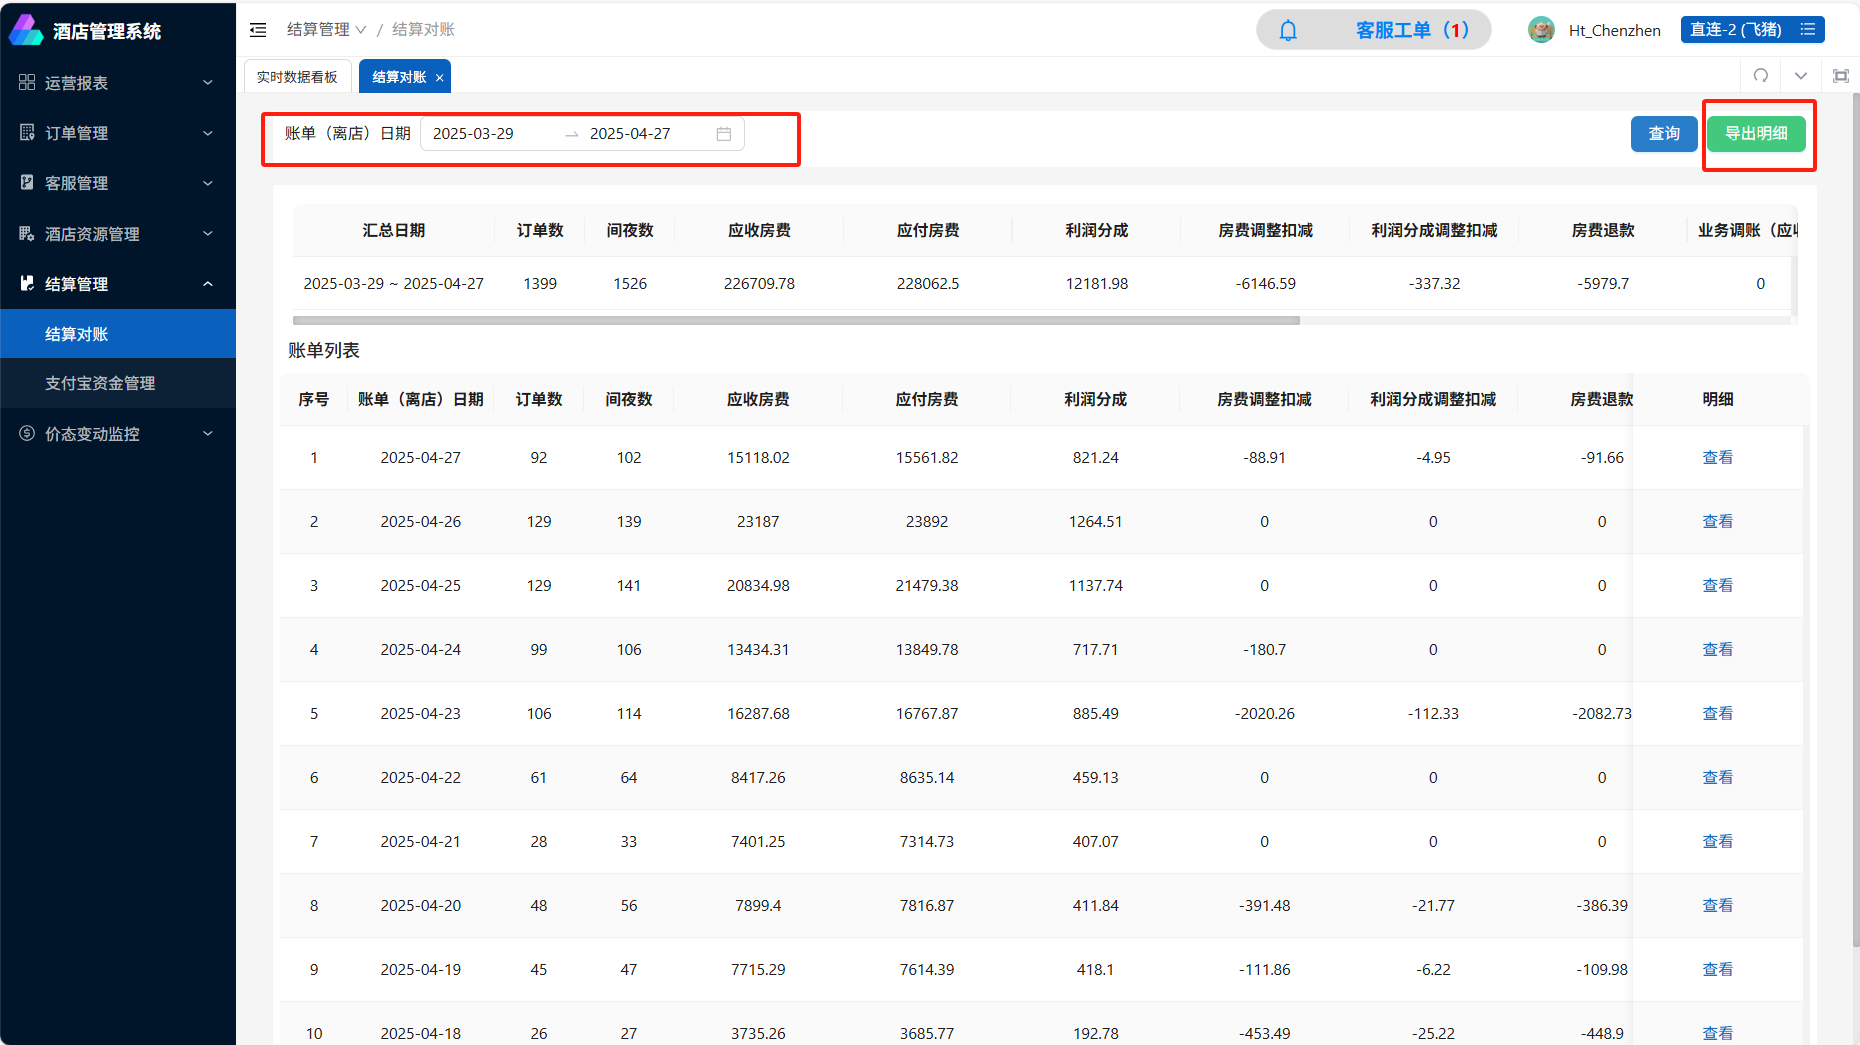Expand 运营报表 sidebar menu
Image resolution: width=1860 pixels, height=1045 pixels.
point(118,83)
